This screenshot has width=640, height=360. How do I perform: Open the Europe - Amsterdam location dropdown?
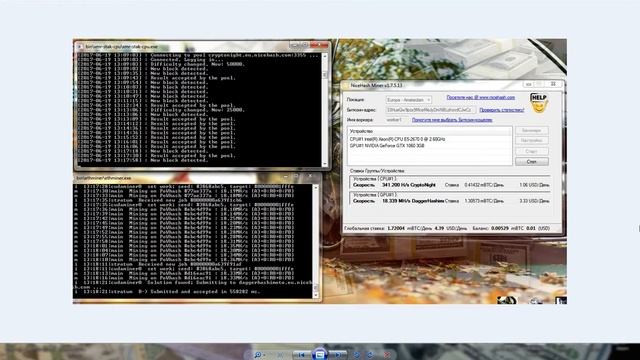[409, 100]
